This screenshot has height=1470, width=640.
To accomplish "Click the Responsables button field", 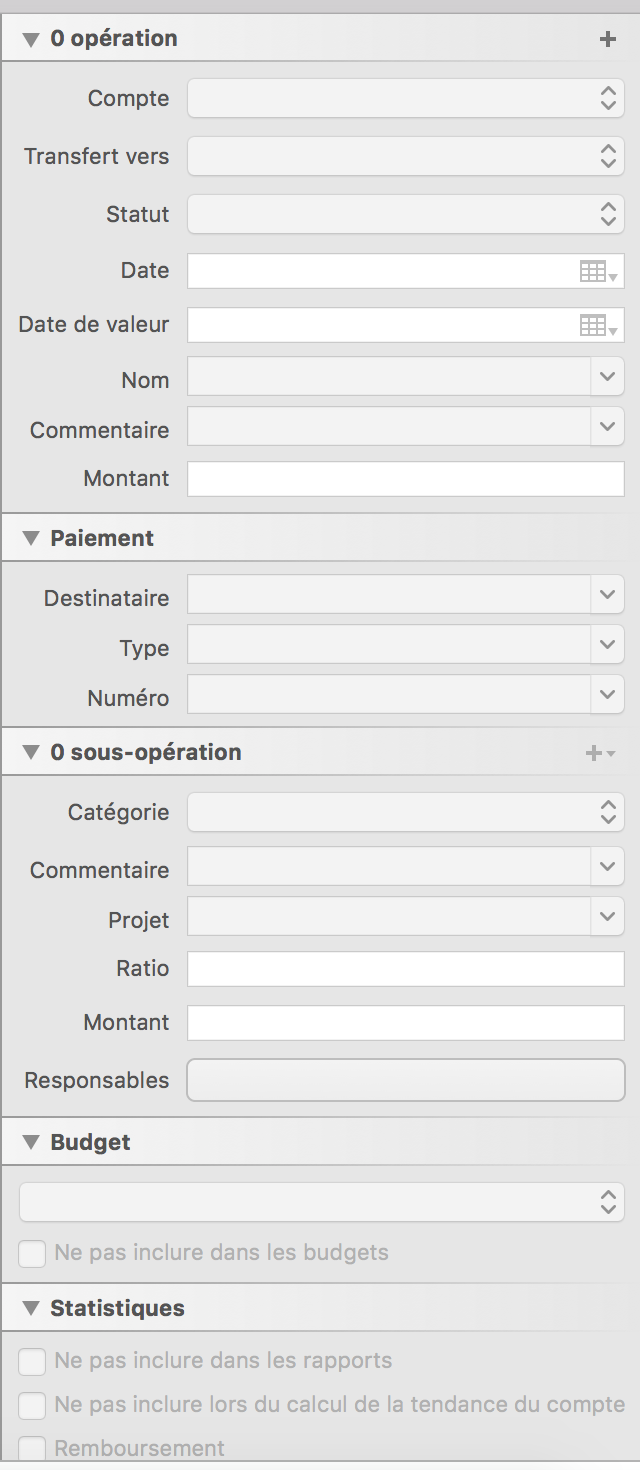I will click(406, 1080).
